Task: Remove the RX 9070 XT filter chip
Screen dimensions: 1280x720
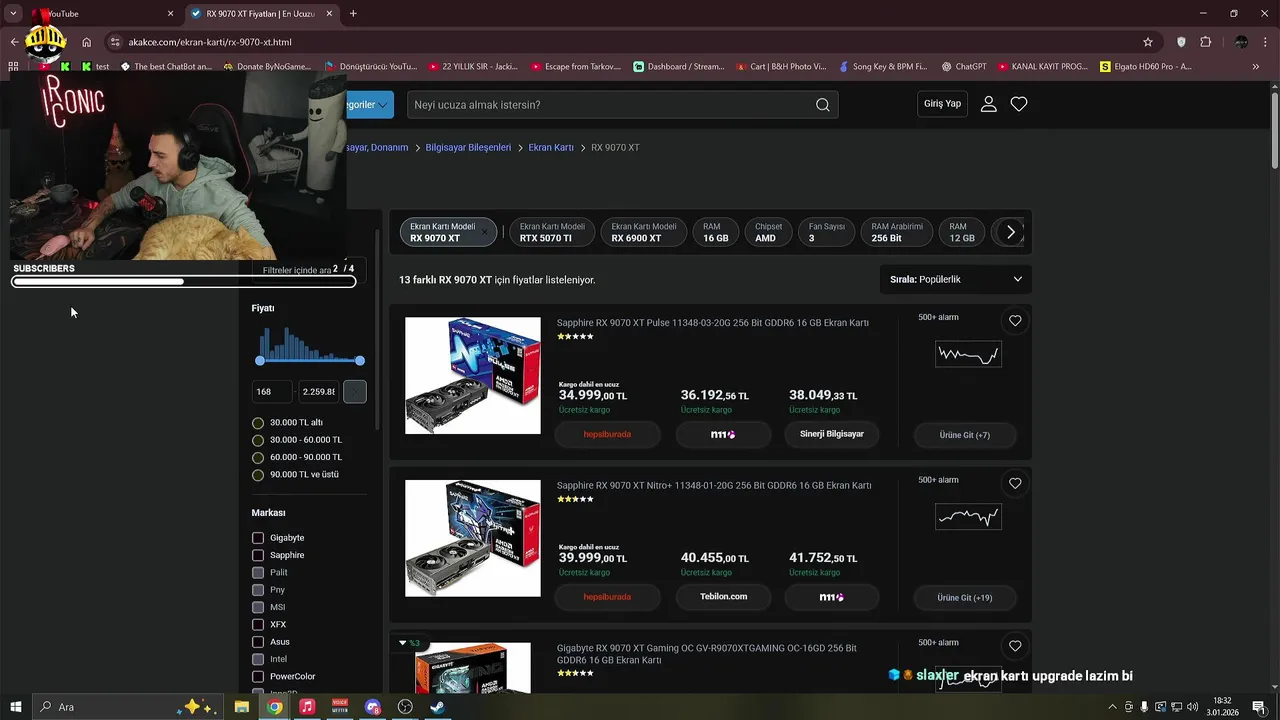Action: (484, 232)
